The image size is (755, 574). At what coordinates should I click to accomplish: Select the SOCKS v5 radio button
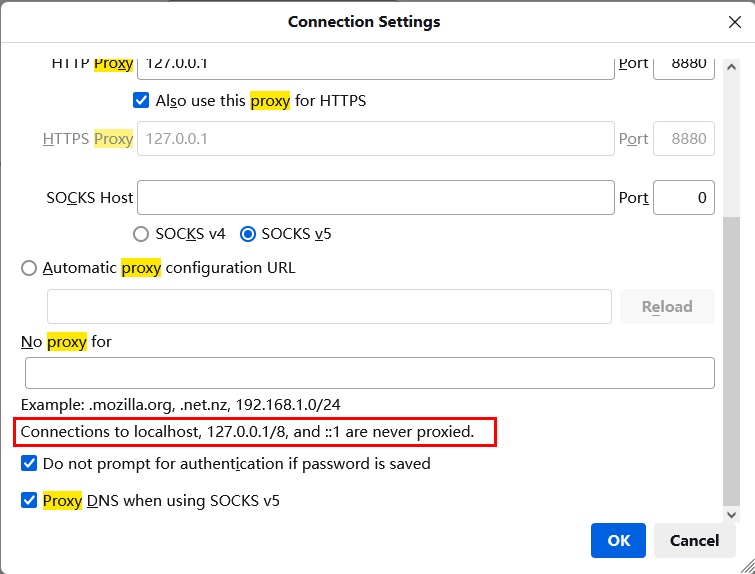coord(247,234)
